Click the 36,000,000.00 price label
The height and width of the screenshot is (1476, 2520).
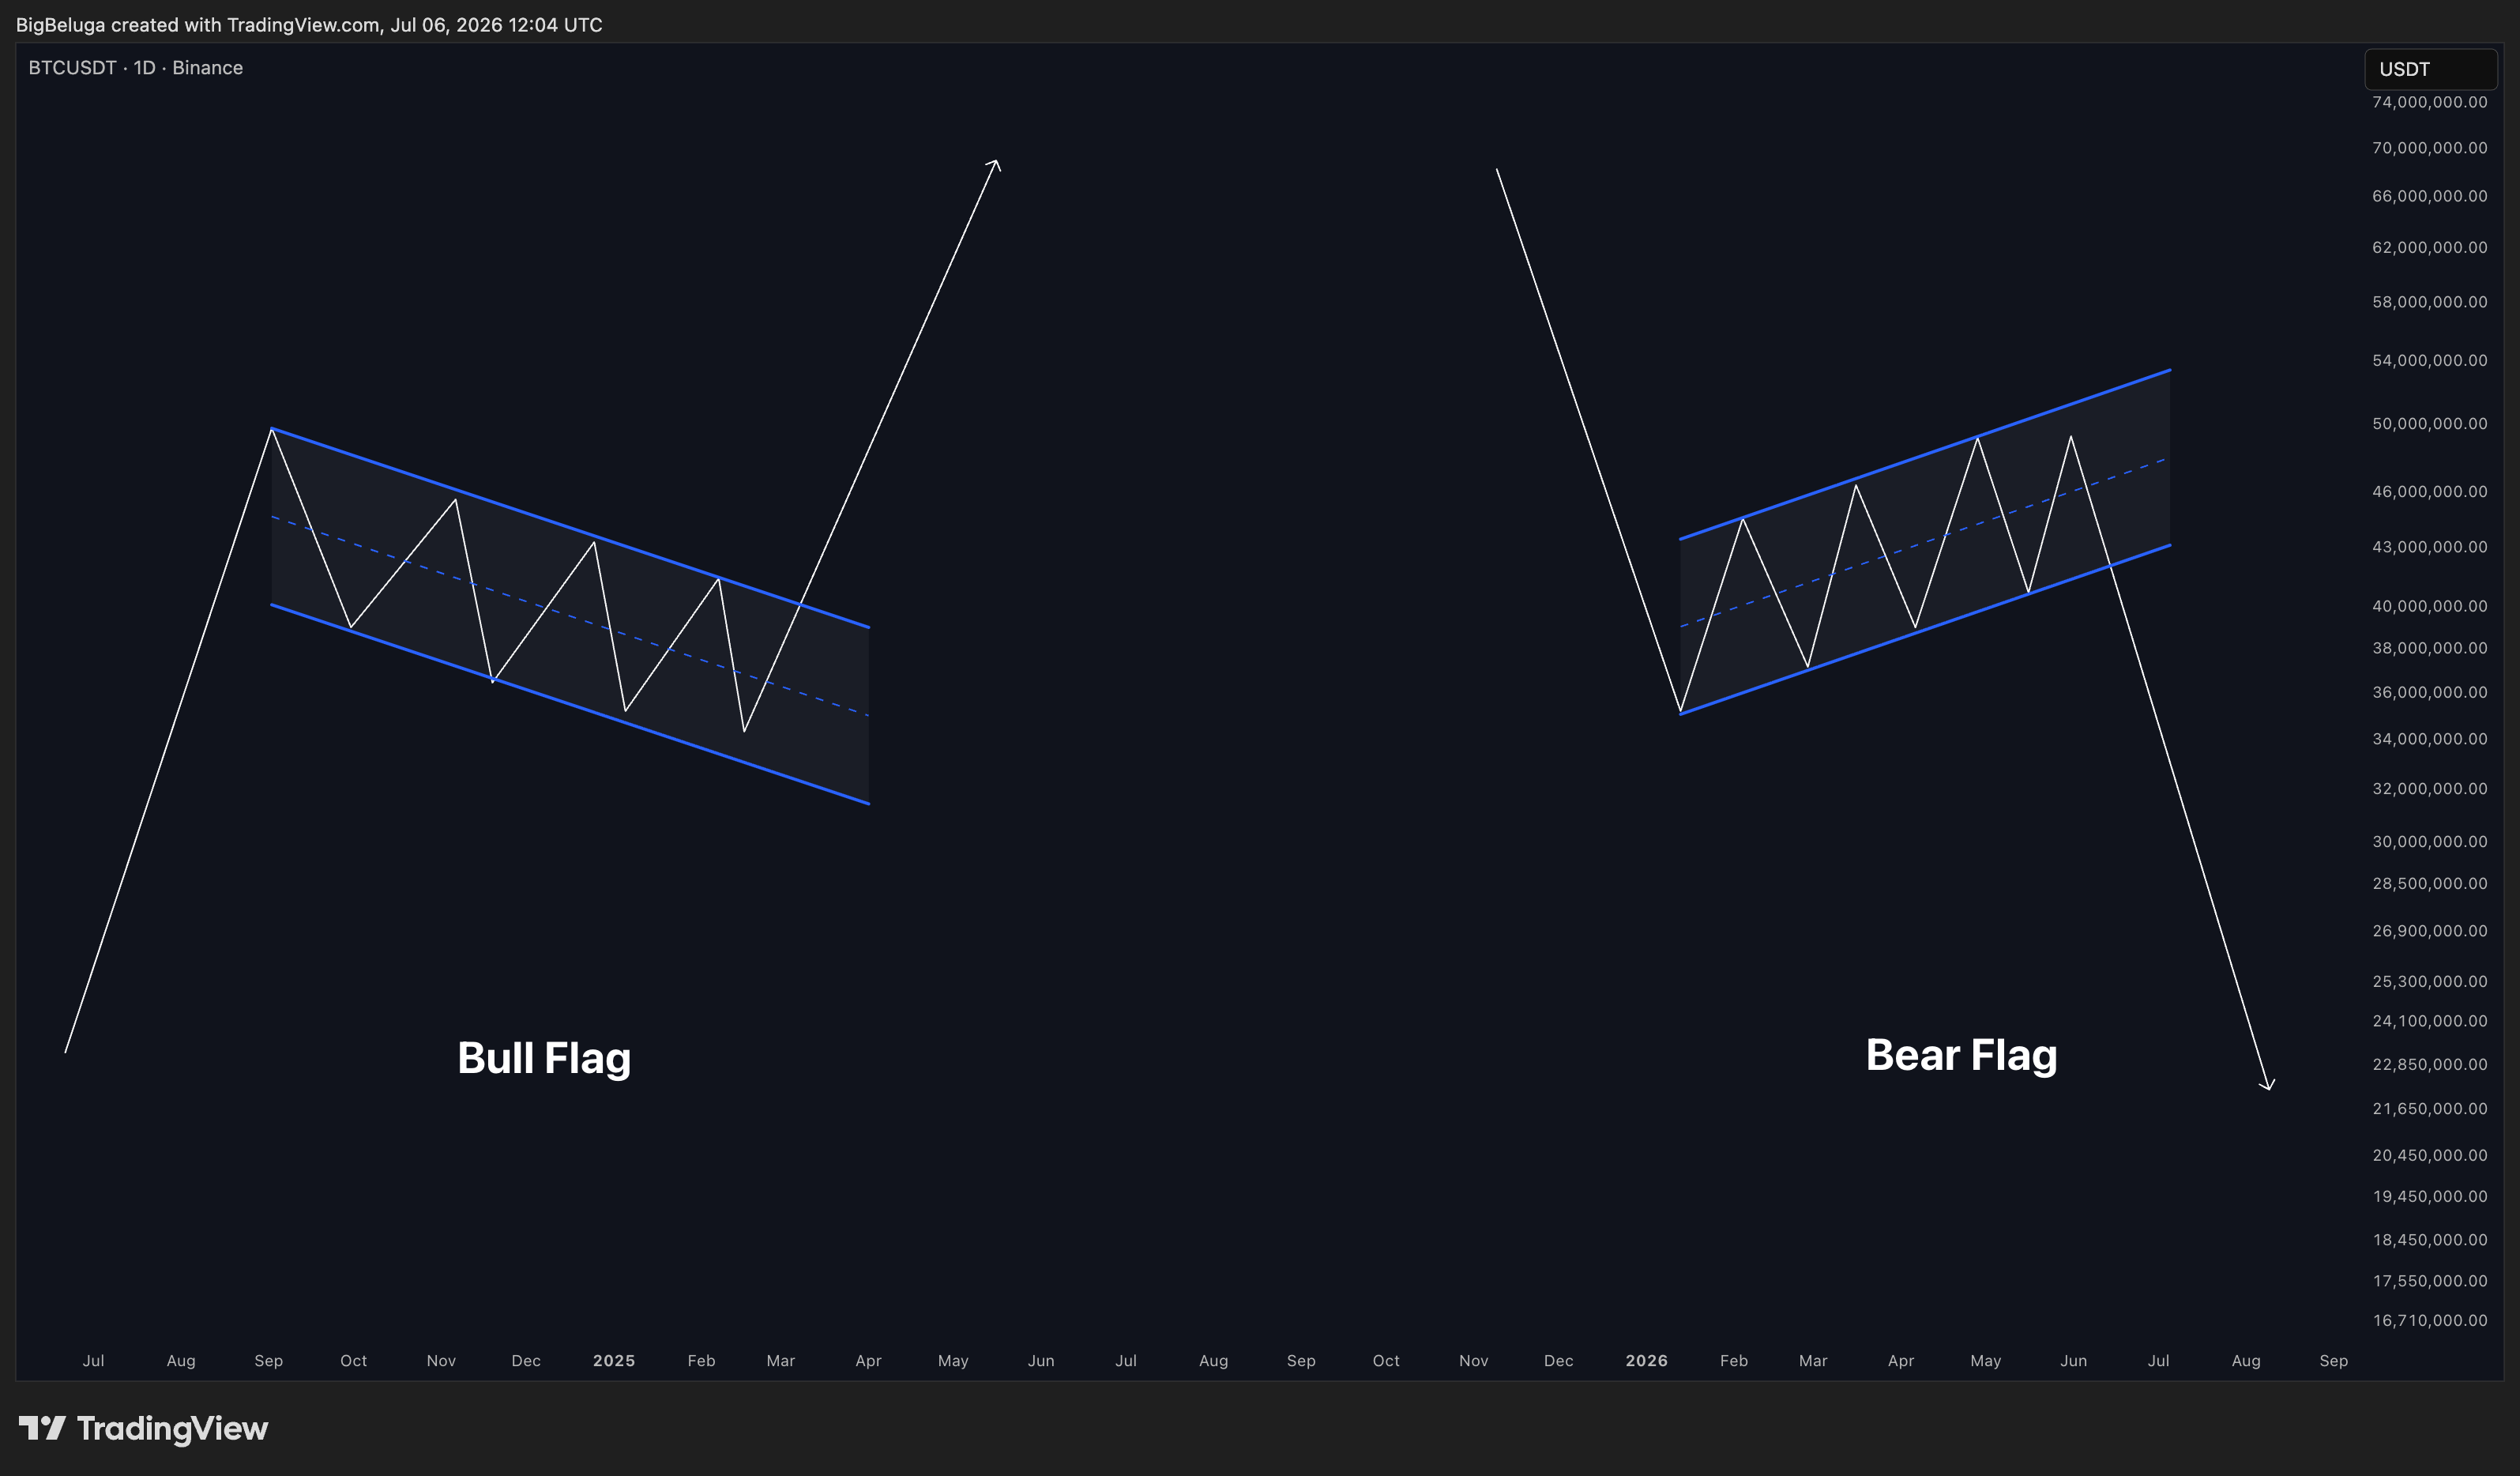pyautogui.click(x=2429, y=692)
